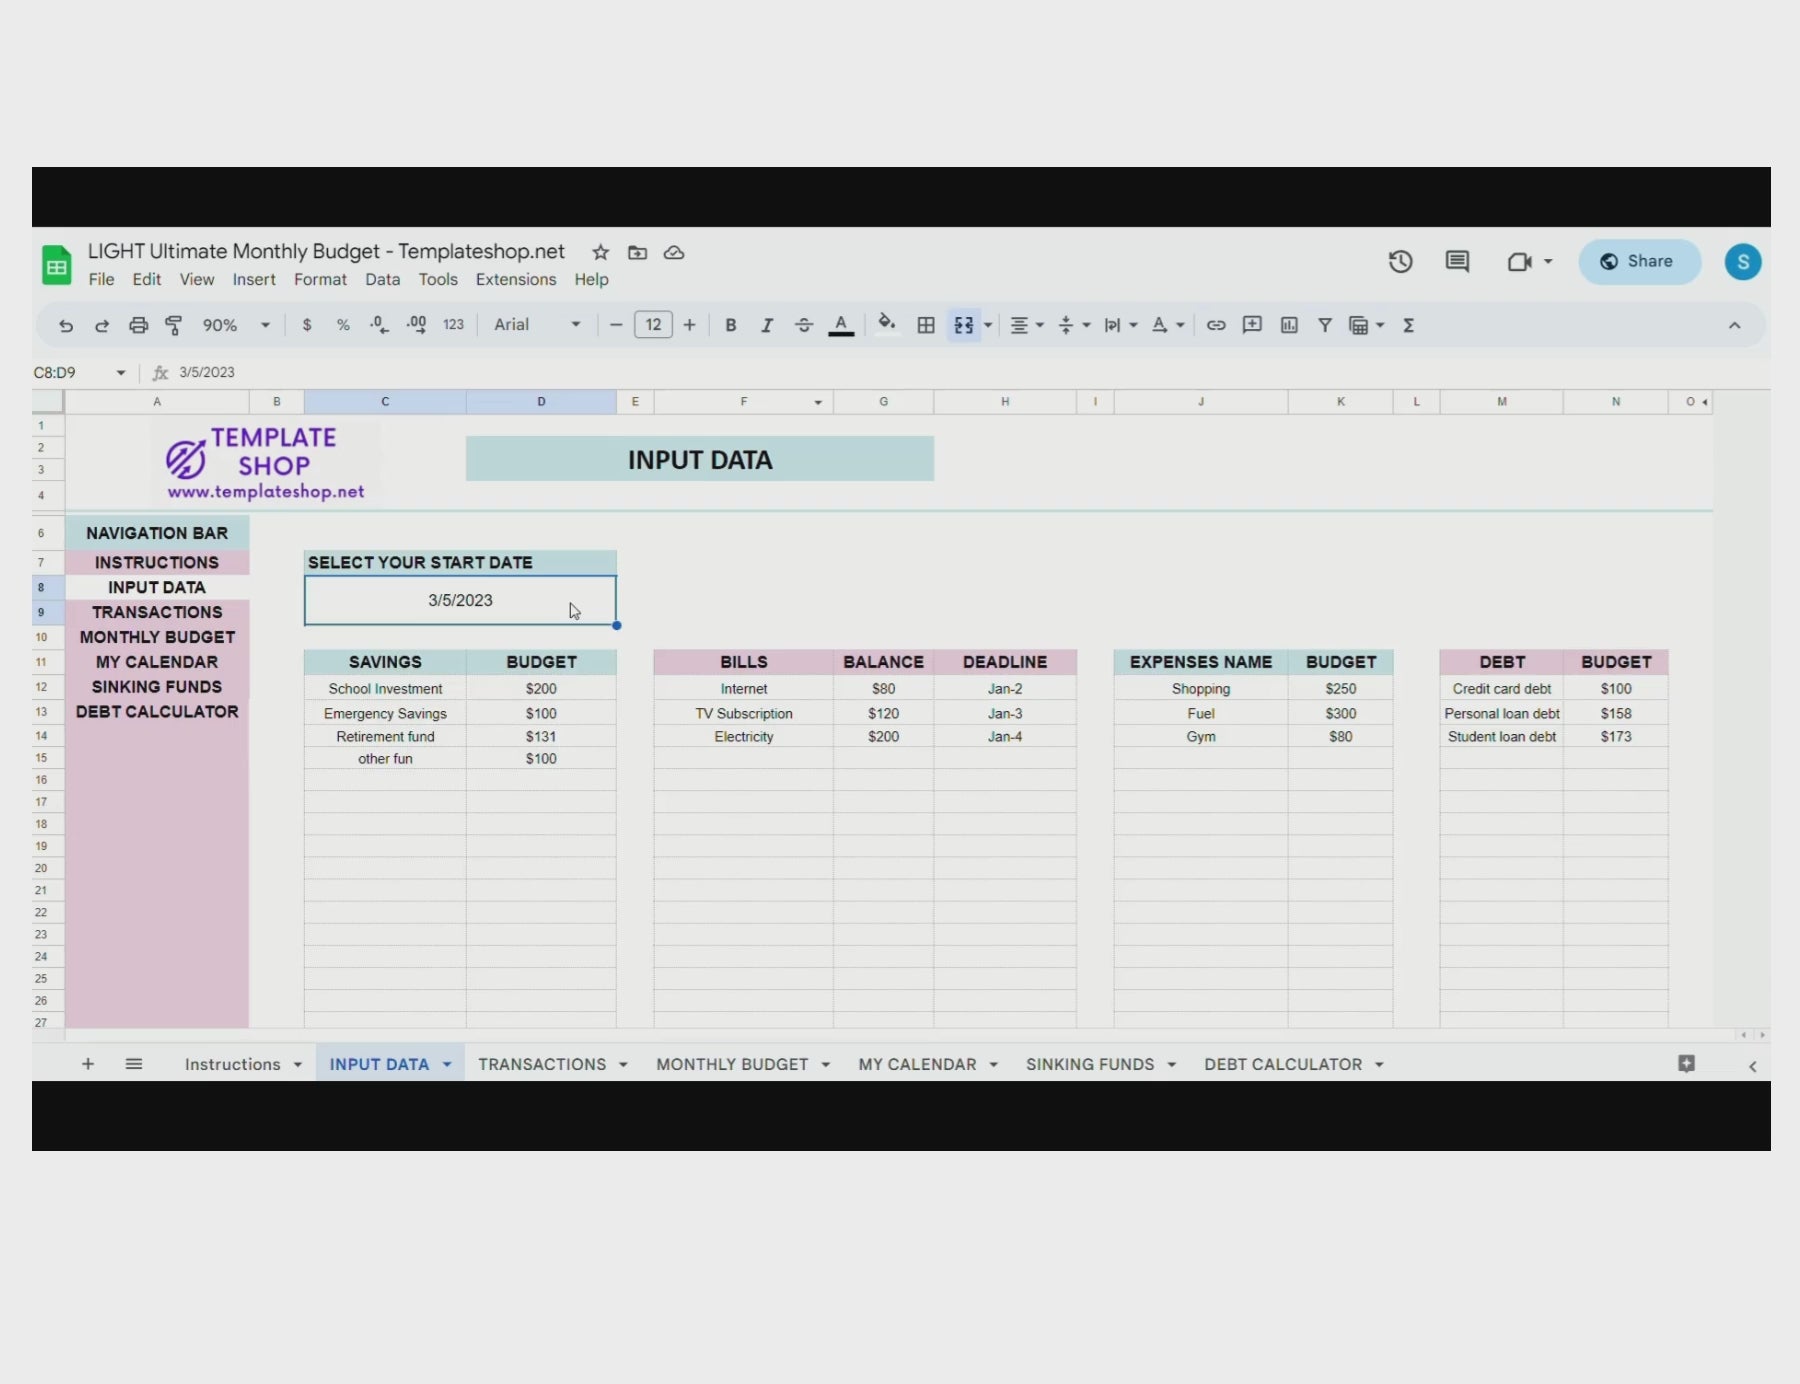Toggle strikethrough formatting
This screenshot has width=1800, height=1384.
[x=803, y=325]
